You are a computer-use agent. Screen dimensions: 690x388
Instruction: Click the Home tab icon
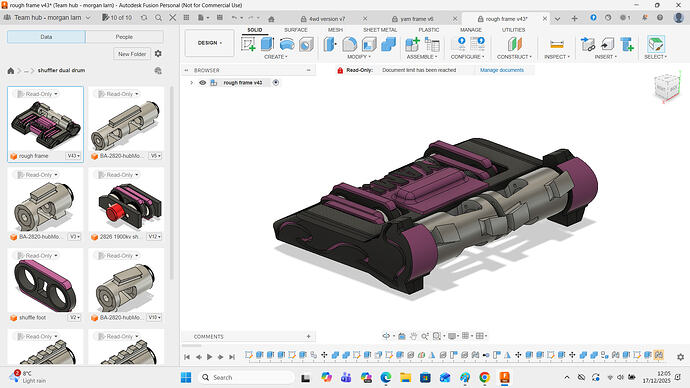pos(272,19)
